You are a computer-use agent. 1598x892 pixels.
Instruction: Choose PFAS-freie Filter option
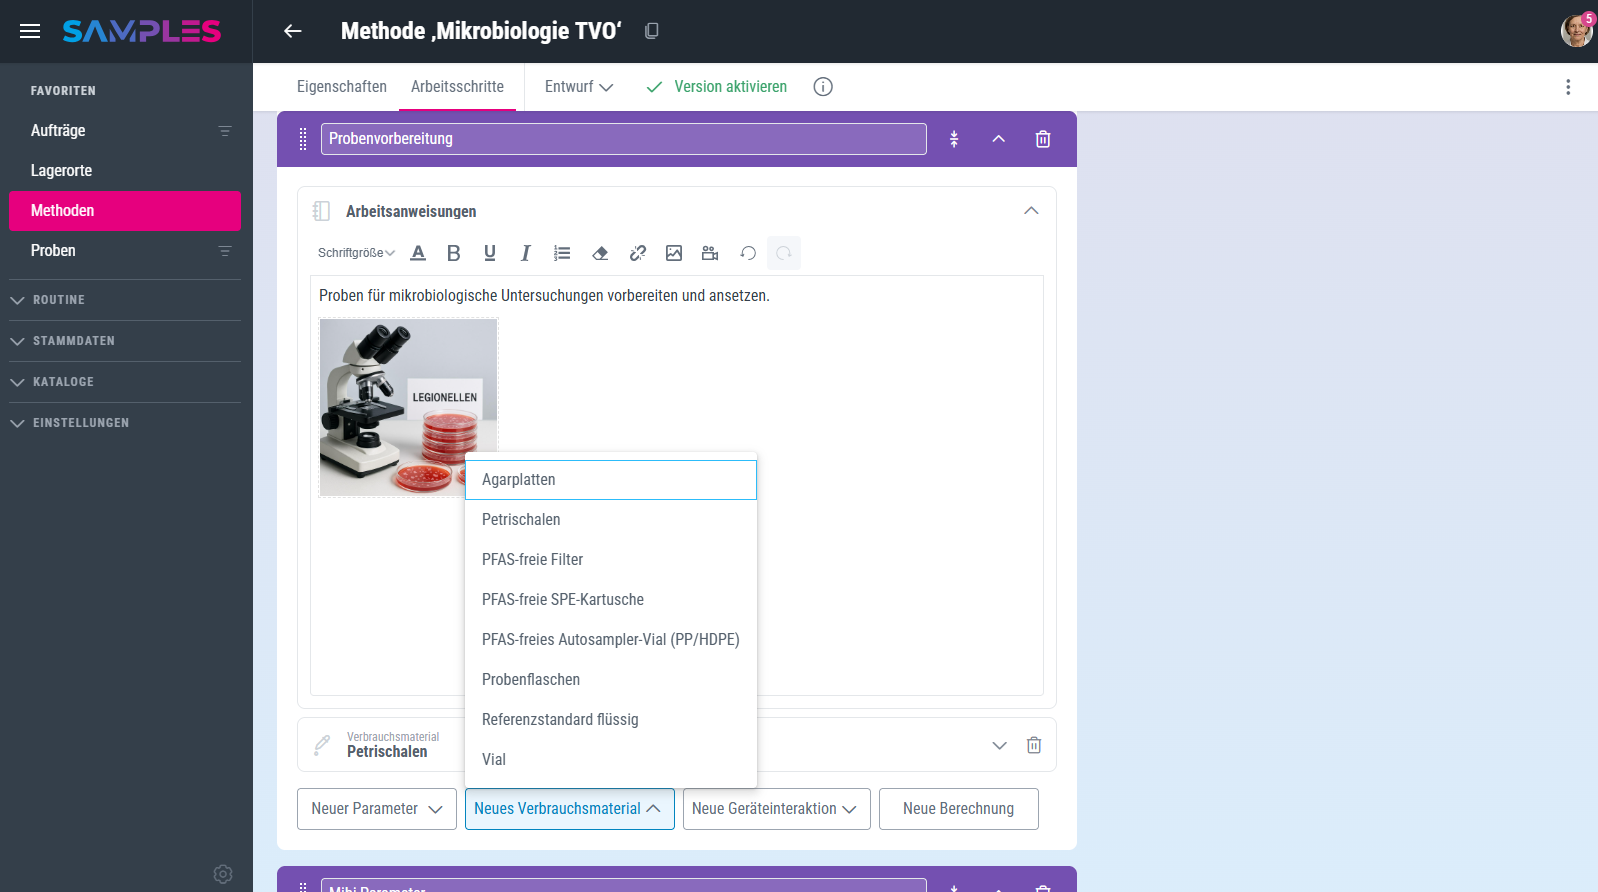pyautogui.click(x=532, y=560)
